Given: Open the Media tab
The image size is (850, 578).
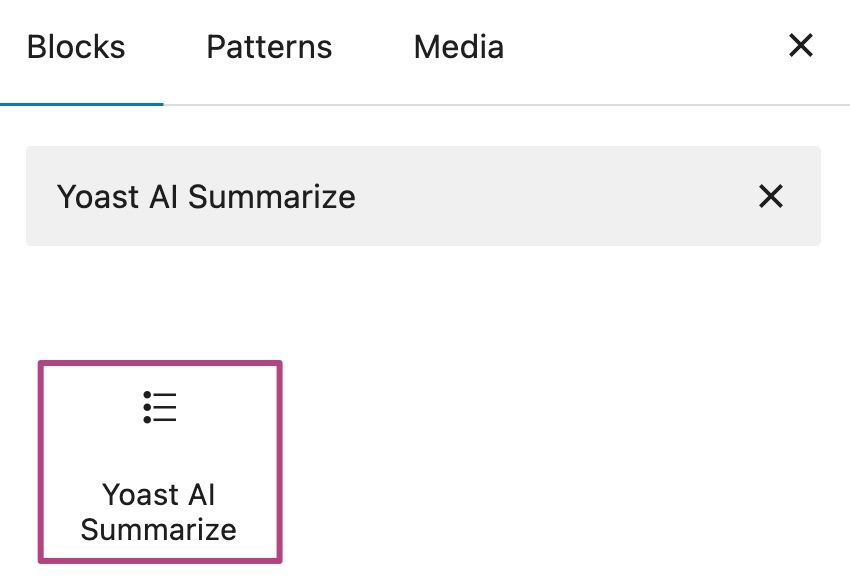Looking at the screenshot, I should [x=458, y=47].
